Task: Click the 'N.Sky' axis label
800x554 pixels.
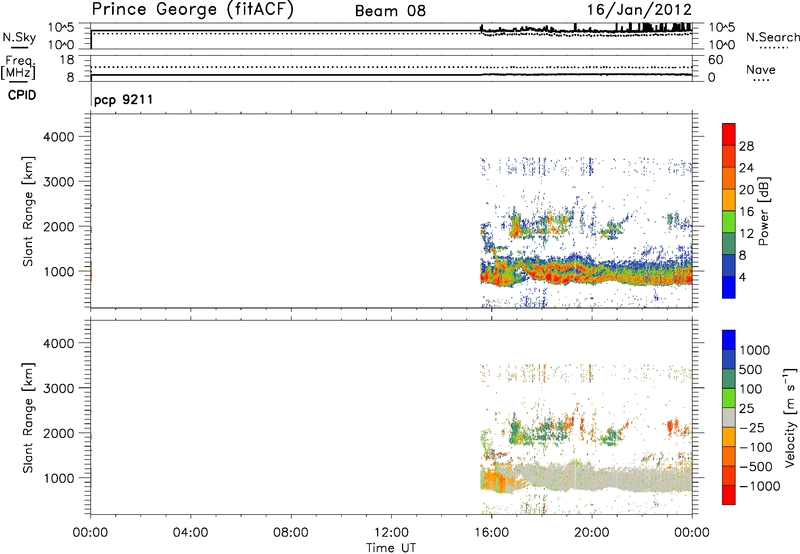Action: pos(19,38)
